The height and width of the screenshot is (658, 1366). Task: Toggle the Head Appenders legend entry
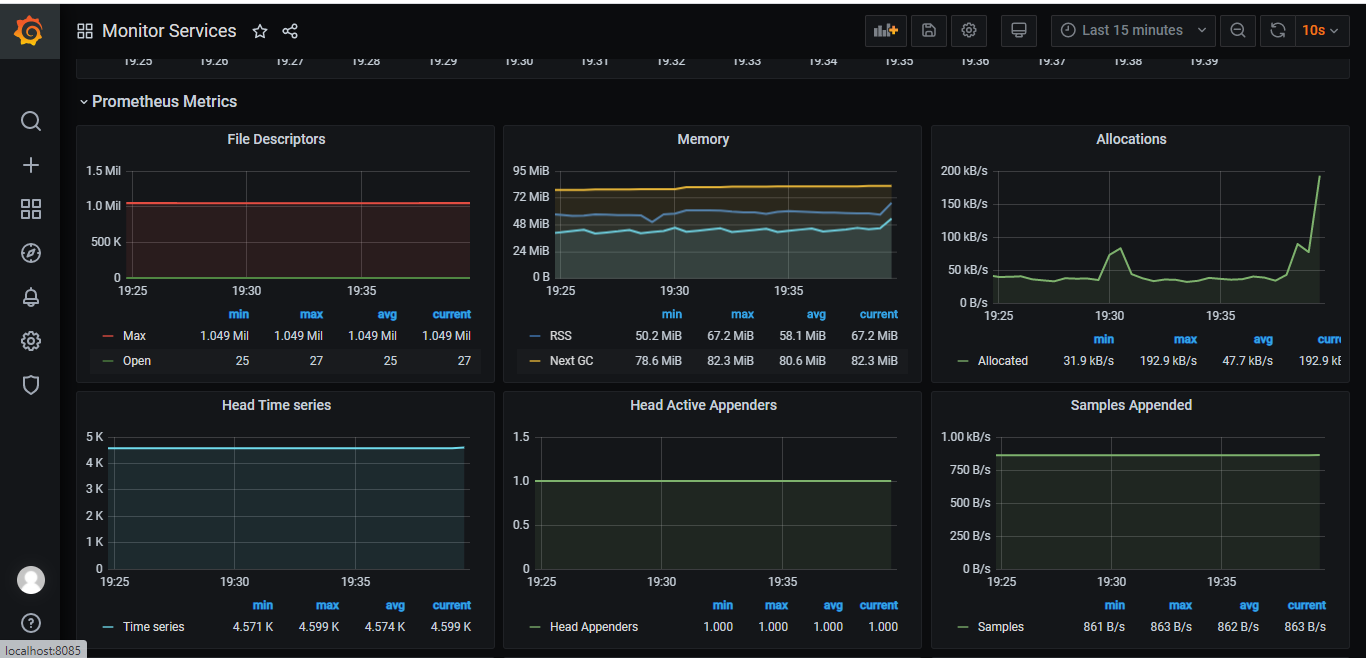[x=594, y=627]
